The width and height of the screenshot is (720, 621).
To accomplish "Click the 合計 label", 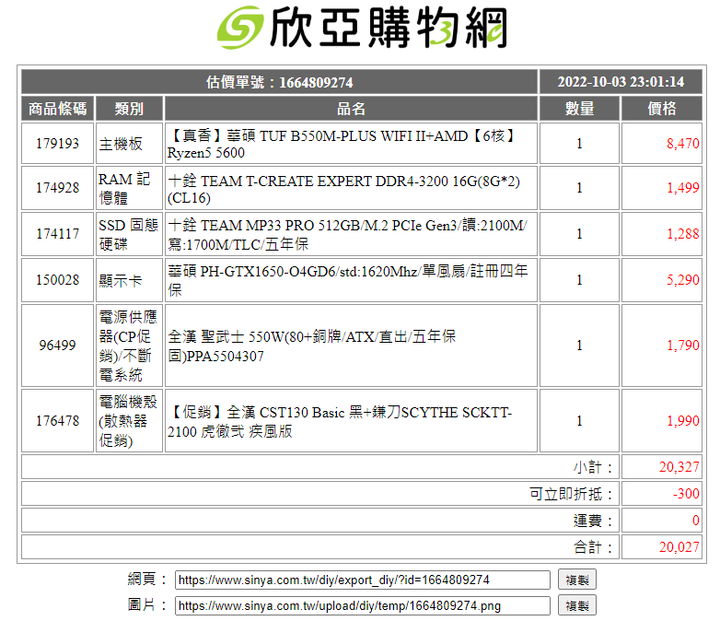I will (593, 547).
